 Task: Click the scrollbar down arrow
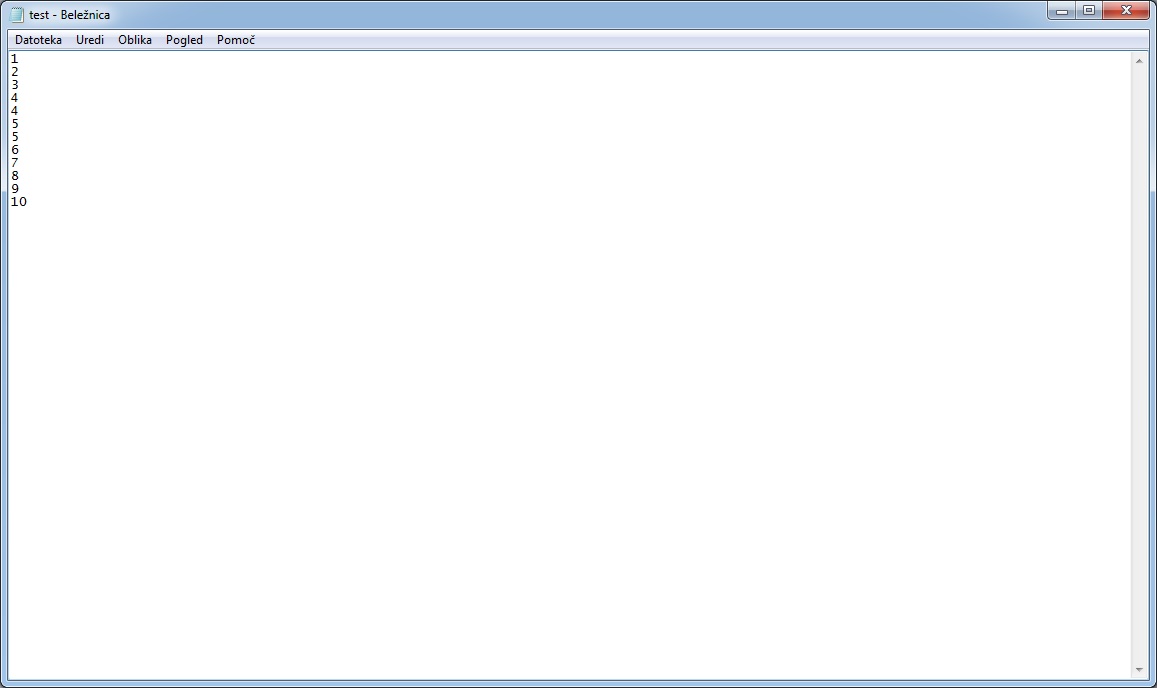[1139, 670]
